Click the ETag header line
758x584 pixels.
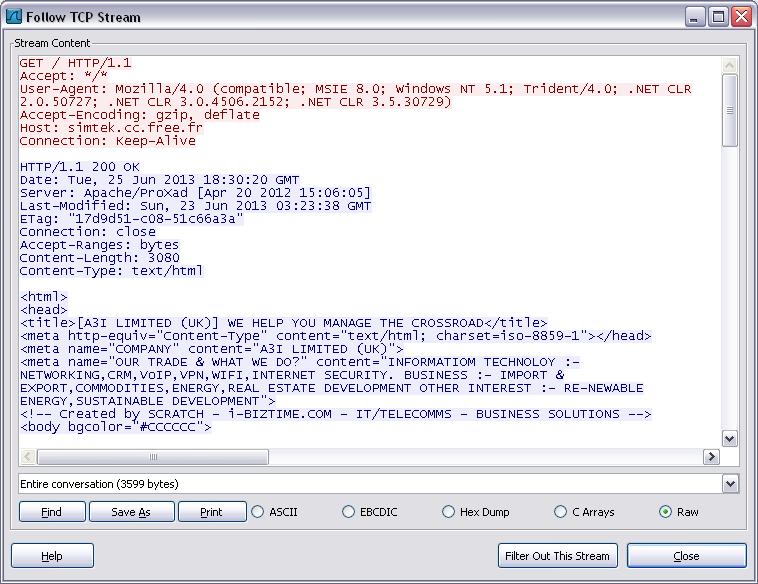(131, 219)
